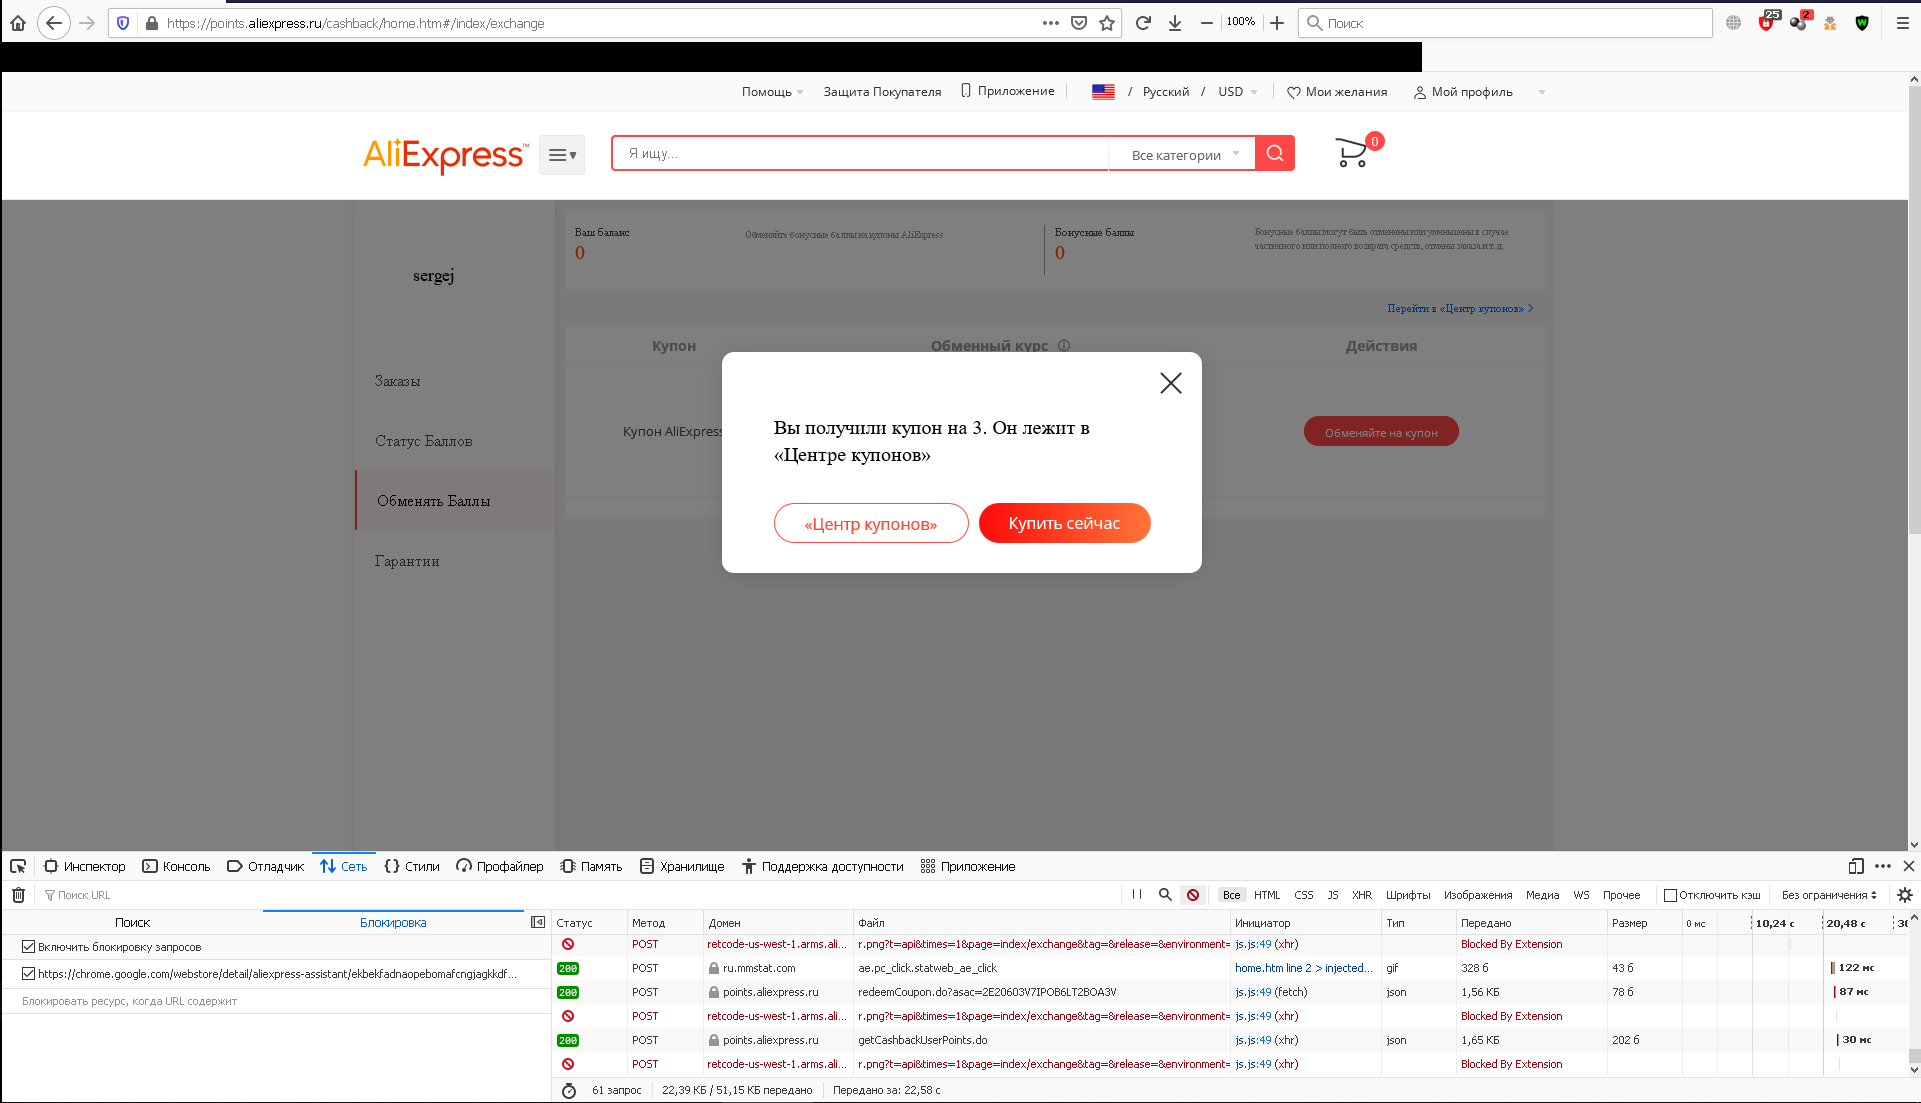The image size is (1921, 1103).
Task: Open the red shield extension with badge 25
Action: click(x=1767, y=22)
